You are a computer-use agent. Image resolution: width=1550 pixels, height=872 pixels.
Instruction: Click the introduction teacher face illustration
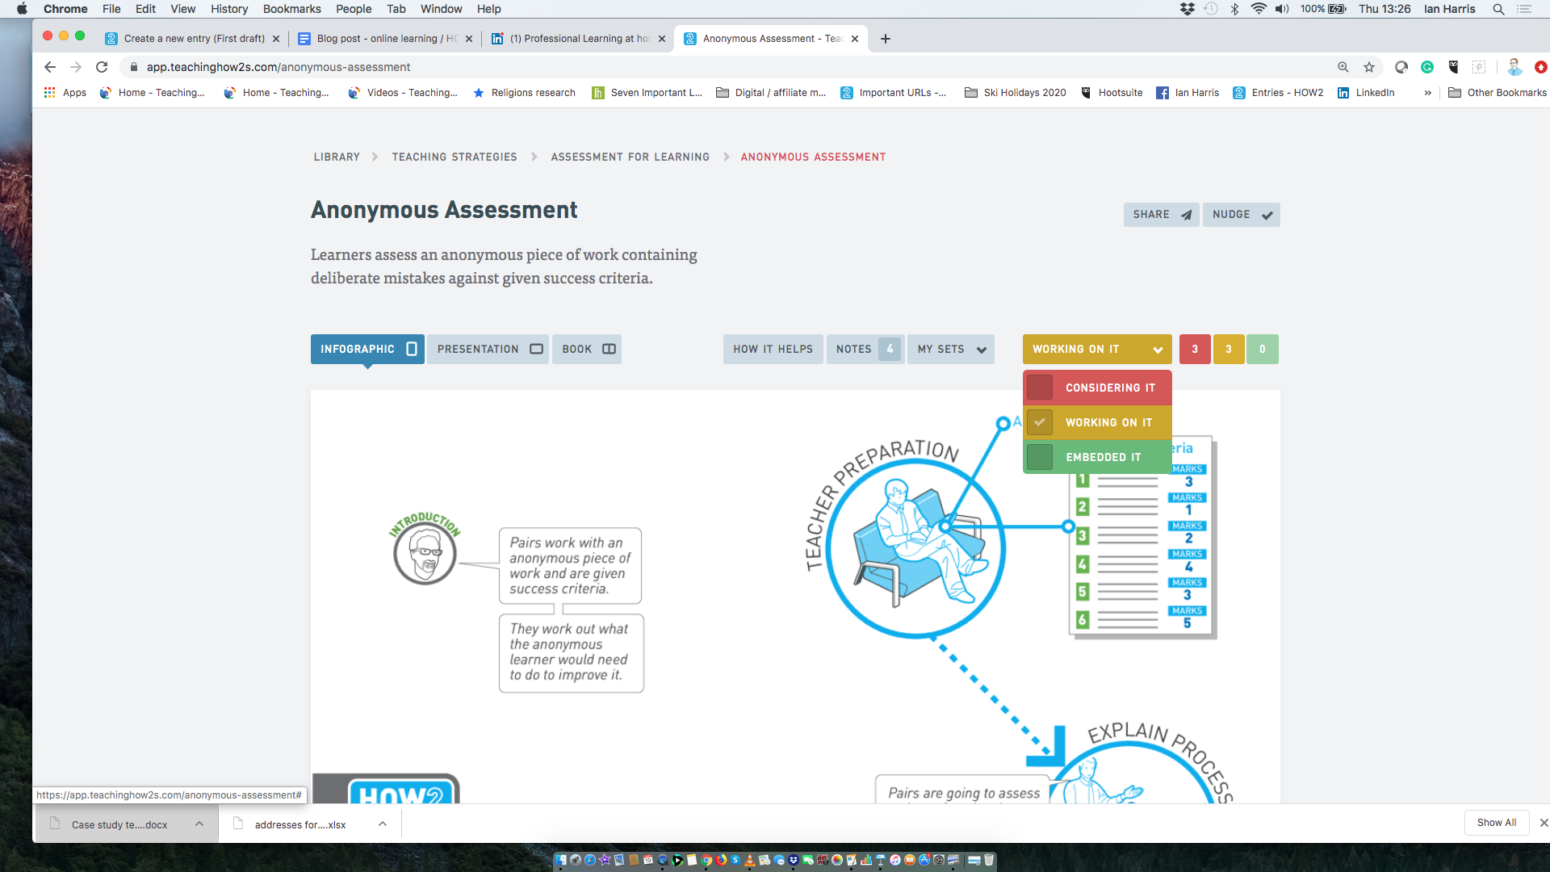tap(425, 553)
